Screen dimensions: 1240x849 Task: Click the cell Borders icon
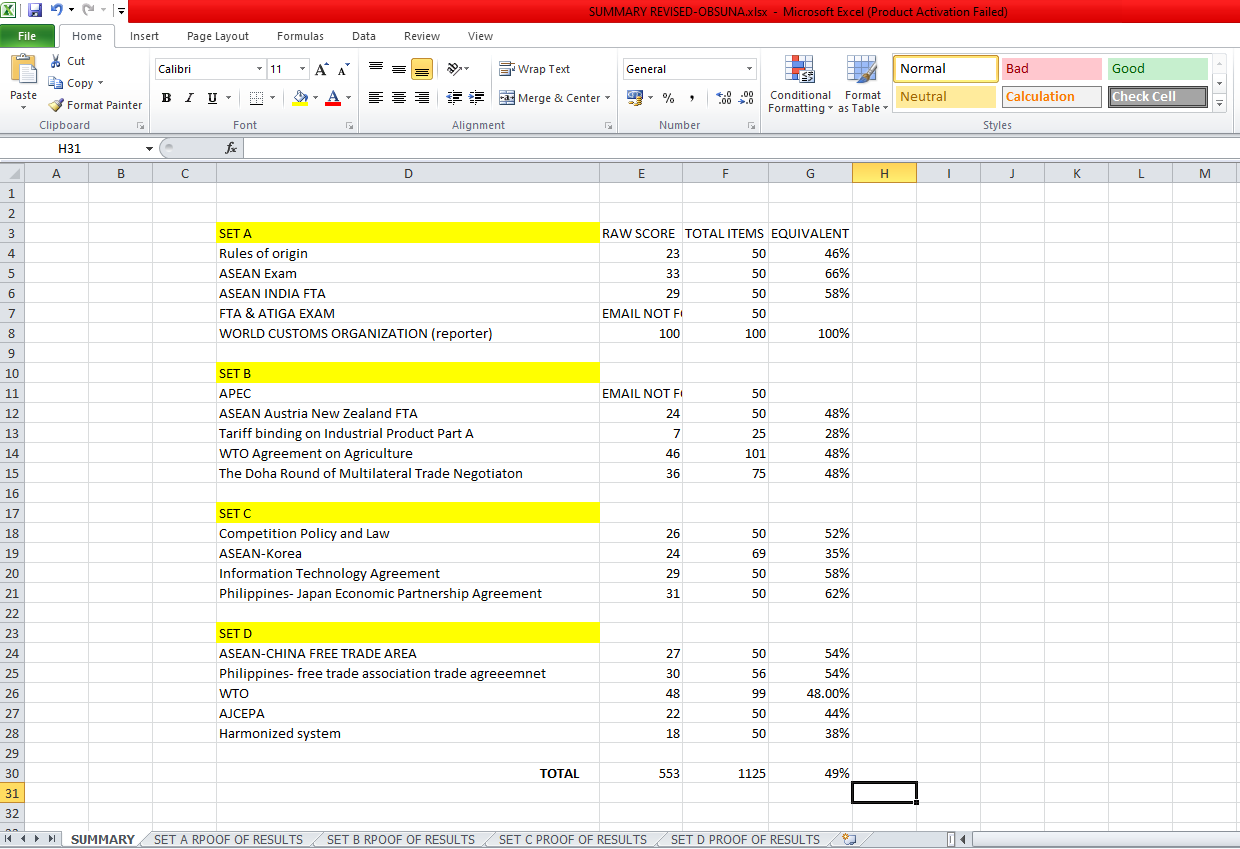[256, 98]
